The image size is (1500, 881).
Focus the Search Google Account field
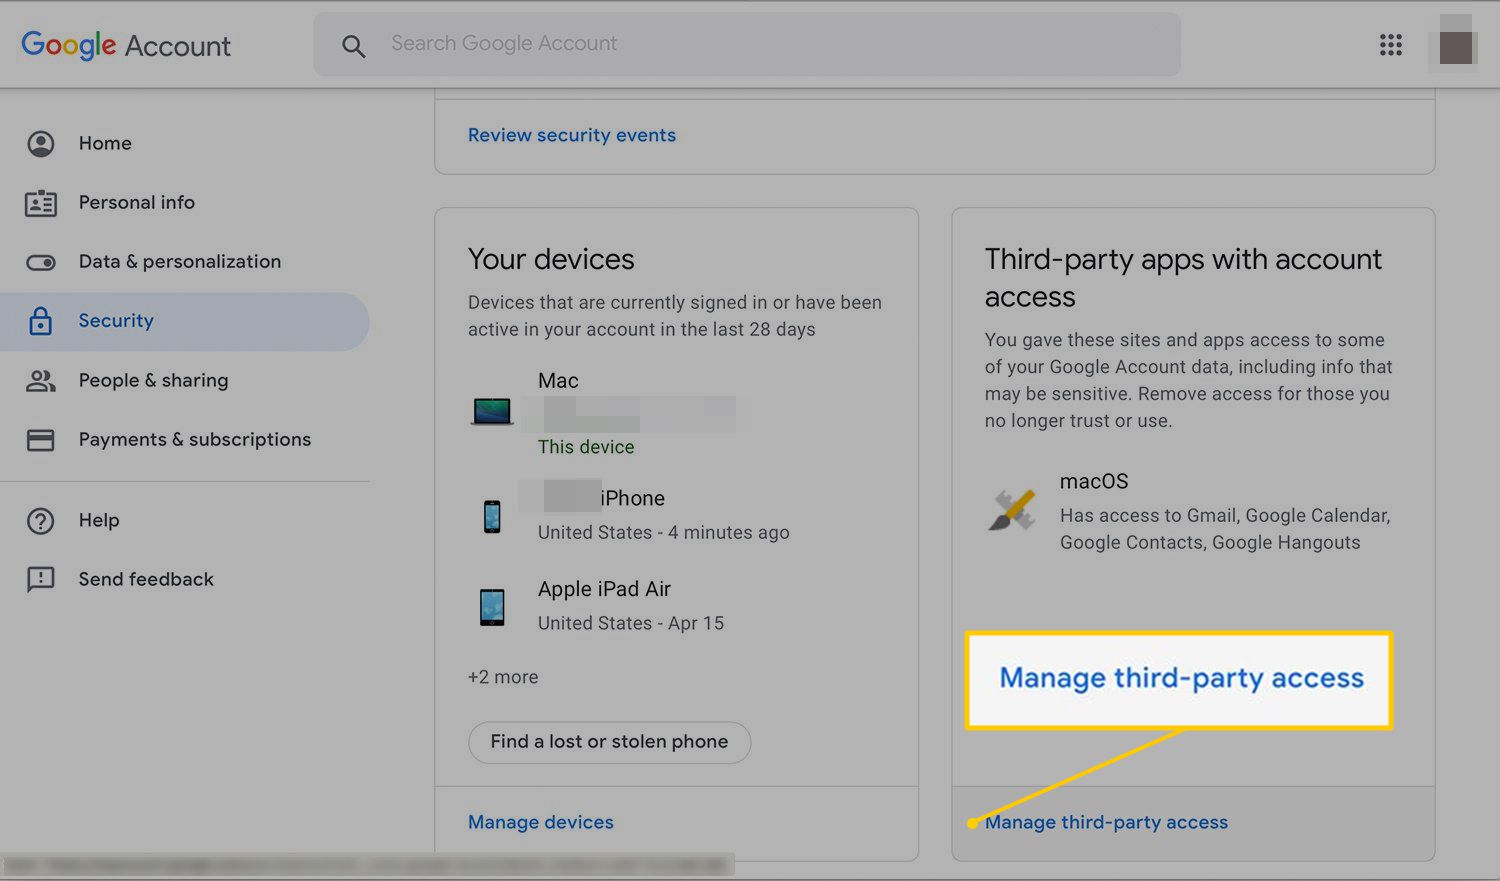tap(746, 44)
